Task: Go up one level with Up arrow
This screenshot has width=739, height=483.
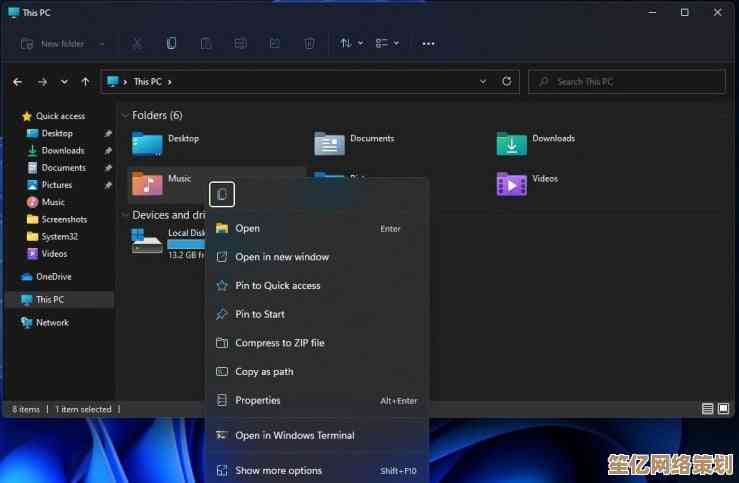Action: click(x=85, y=82)
